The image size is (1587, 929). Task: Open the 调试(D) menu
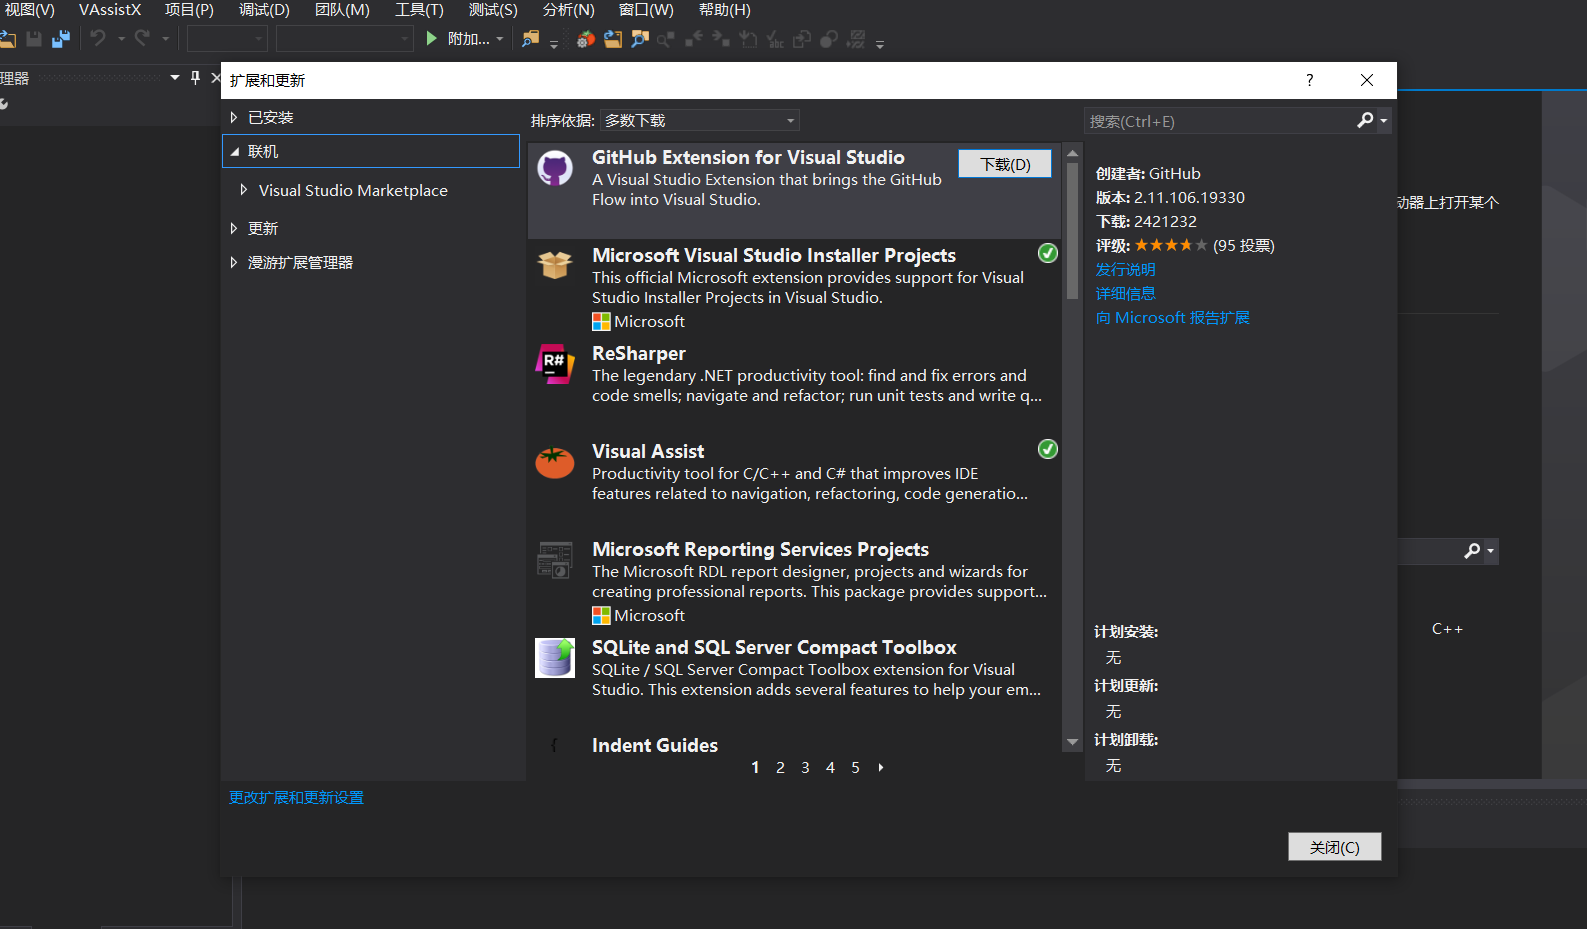(x=264, y=10)
